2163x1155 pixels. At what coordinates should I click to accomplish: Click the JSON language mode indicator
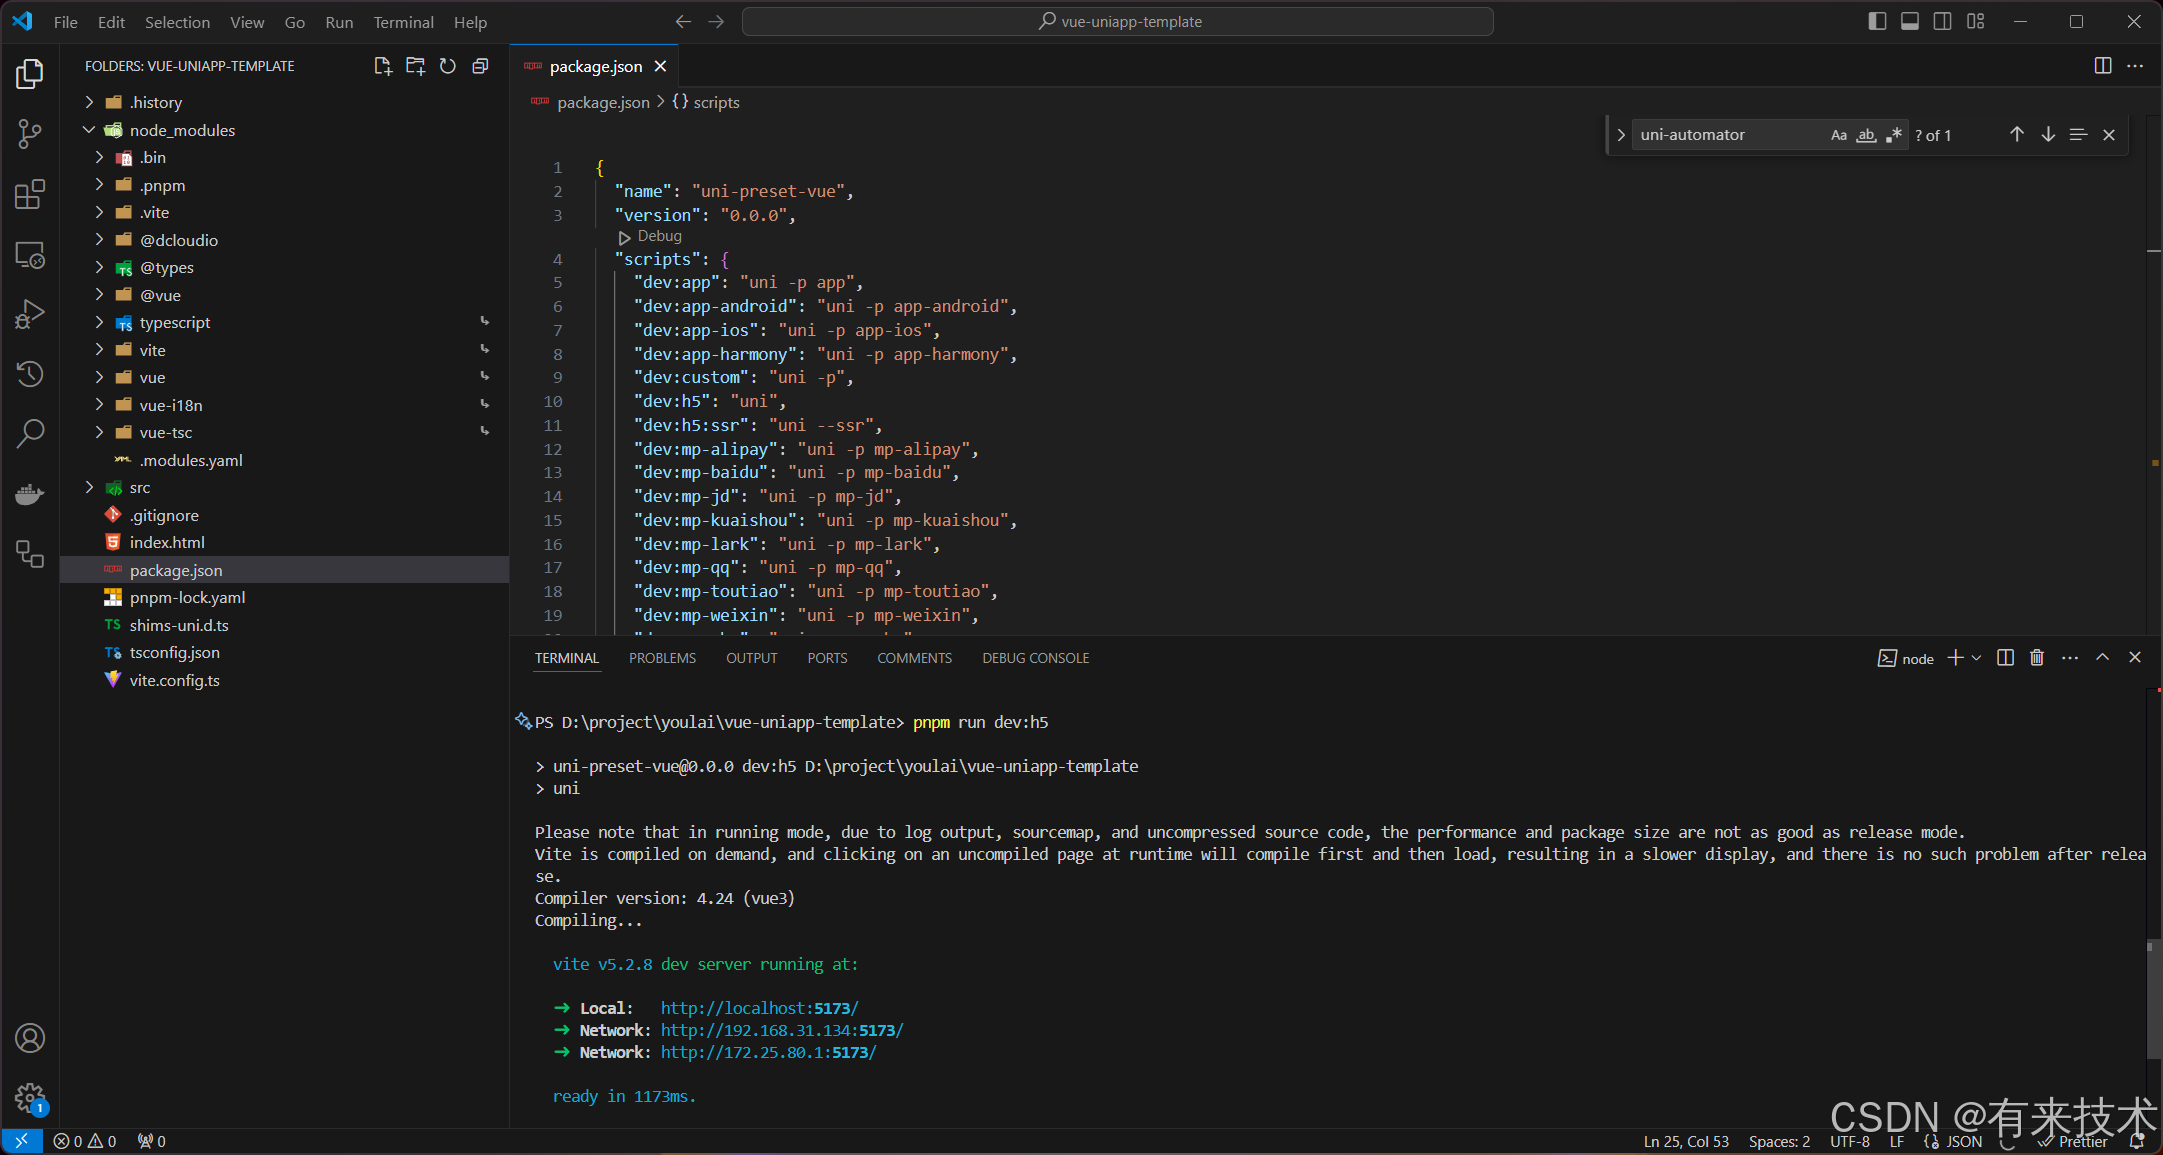(1964, 1141)
